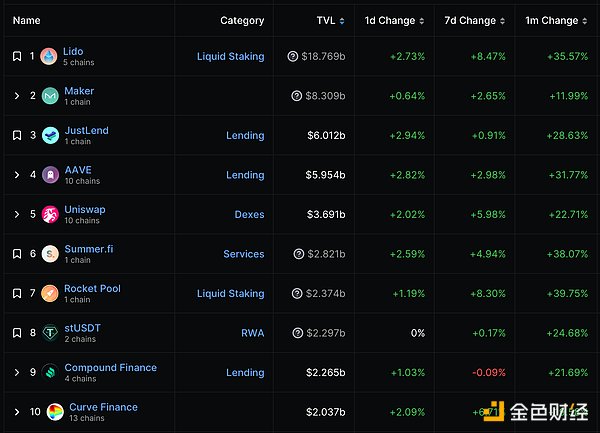This screenshot has width=600, height=433.
Task: Bookmark the stUSDT row
Action: tap(17, 333)
